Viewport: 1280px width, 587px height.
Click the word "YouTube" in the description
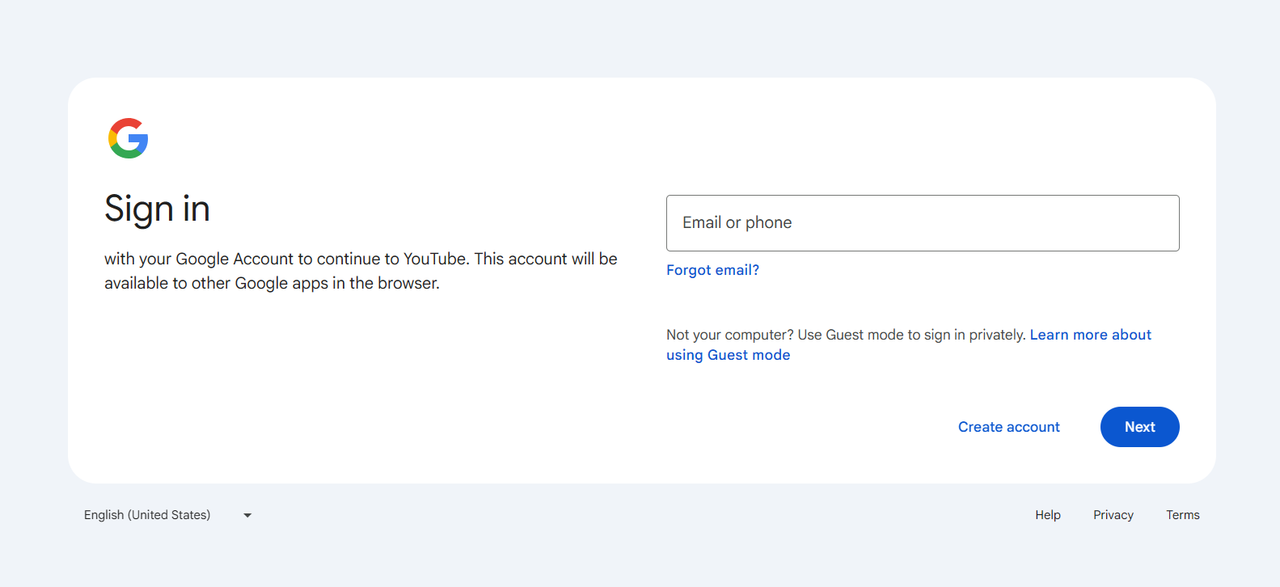[434, 259]
